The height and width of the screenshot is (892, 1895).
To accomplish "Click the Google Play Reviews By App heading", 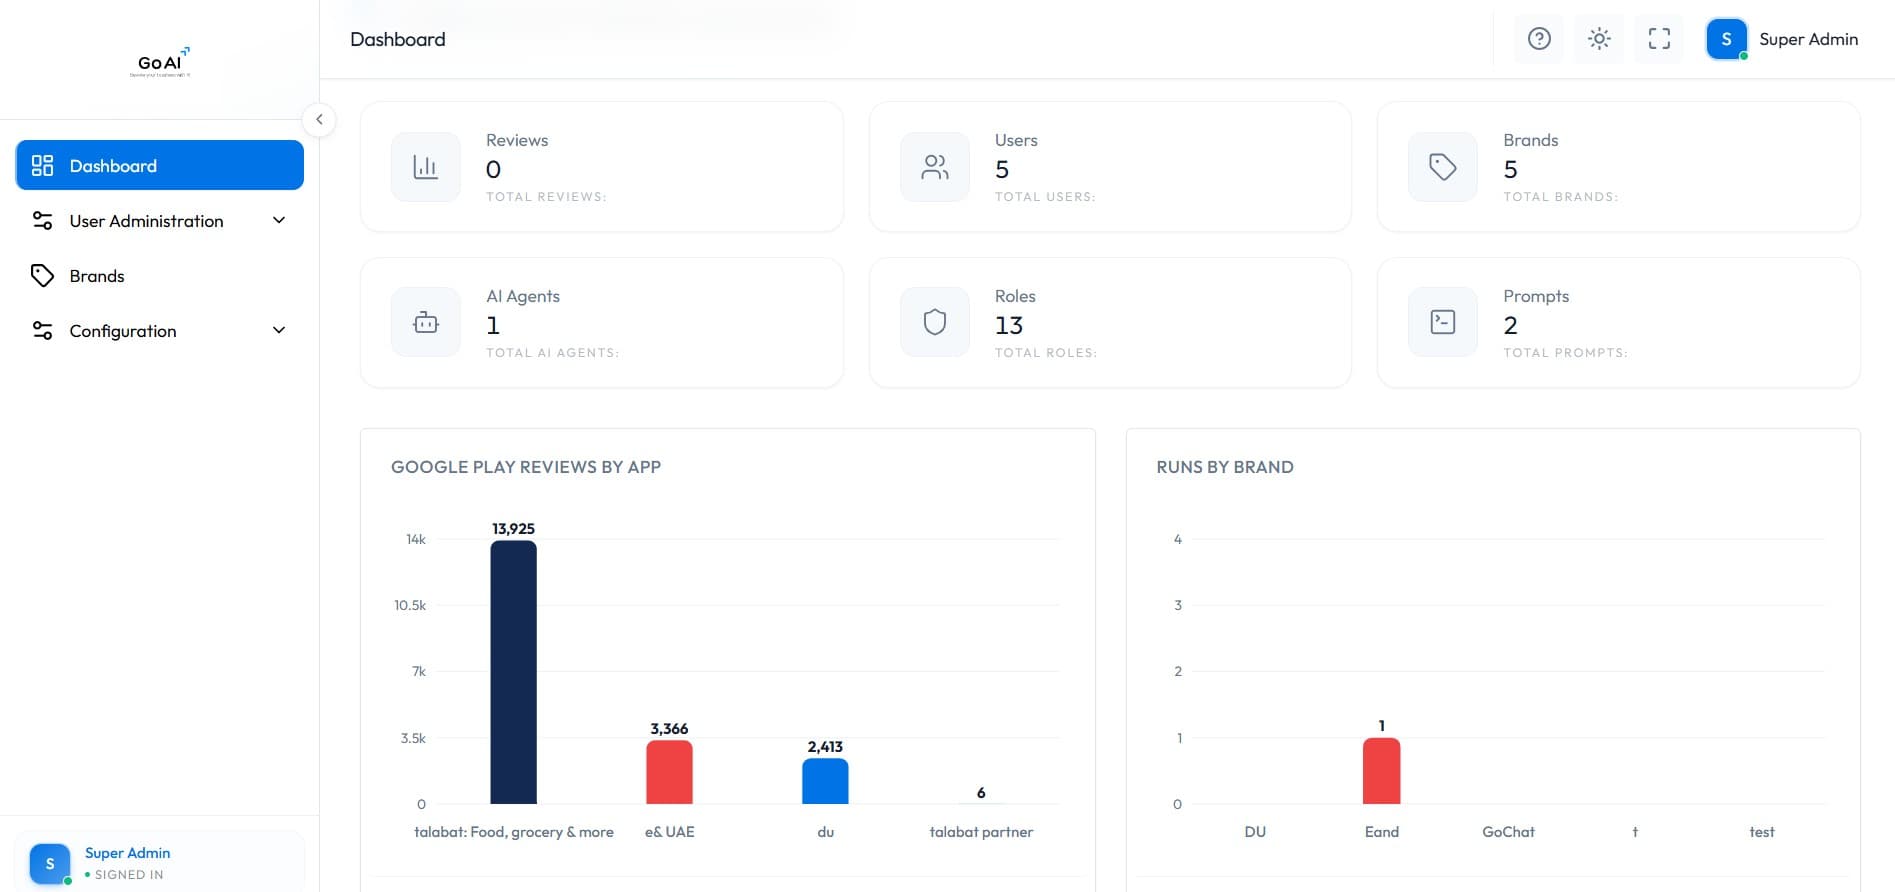I will tap(526, 467).
